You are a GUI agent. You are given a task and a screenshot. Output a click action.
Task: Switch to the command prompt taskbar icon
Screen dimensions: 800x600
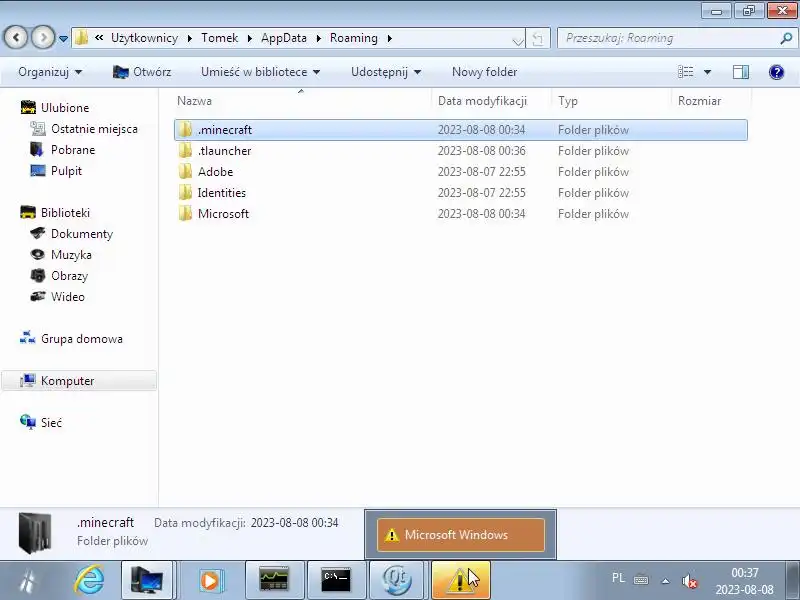click(x=337, y=581)
